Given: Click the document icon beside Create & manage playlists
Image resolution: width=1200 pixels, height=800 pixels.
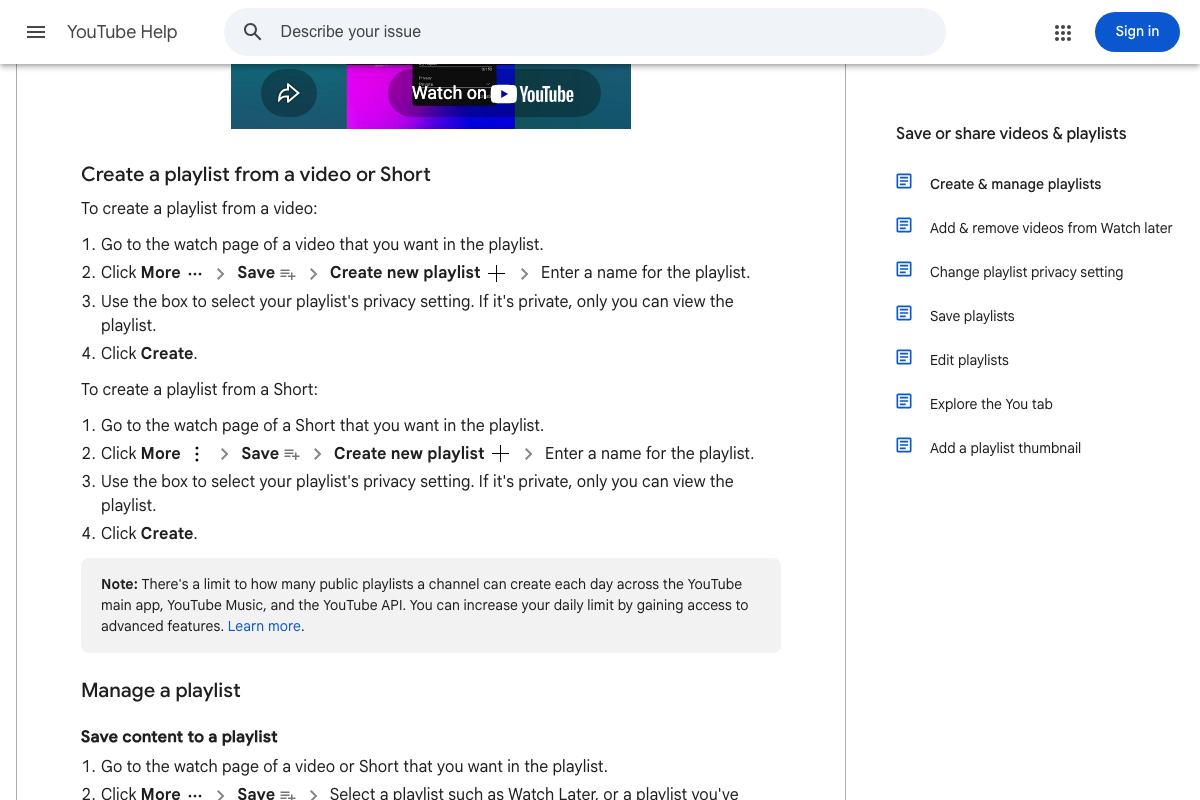Looking at the screenshot, I should pyautogui.click(x=904, y=181).
